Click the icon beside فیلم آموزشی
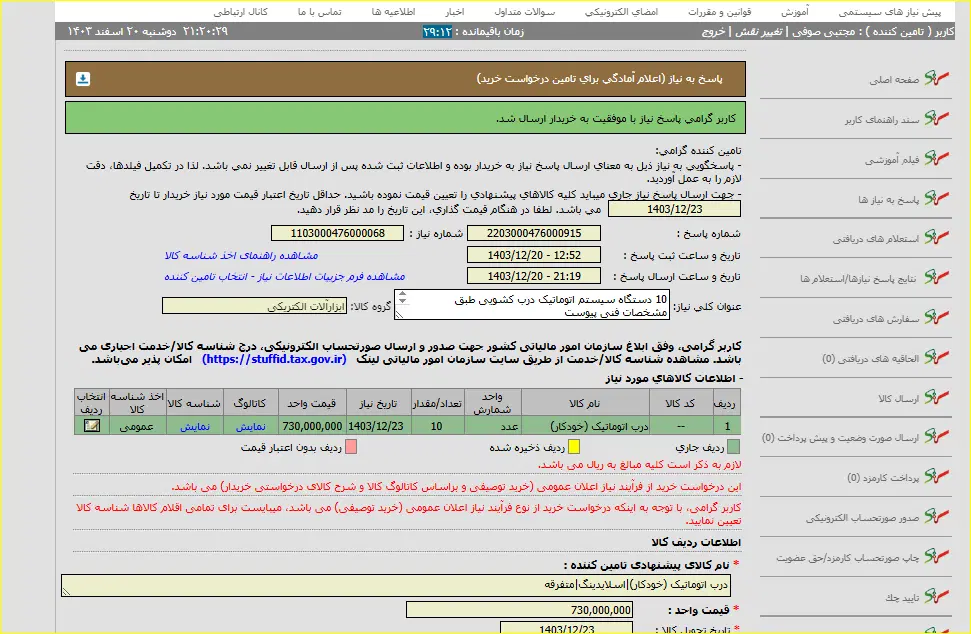The width and height of the screenshot is (971, 634). [937, 158]
